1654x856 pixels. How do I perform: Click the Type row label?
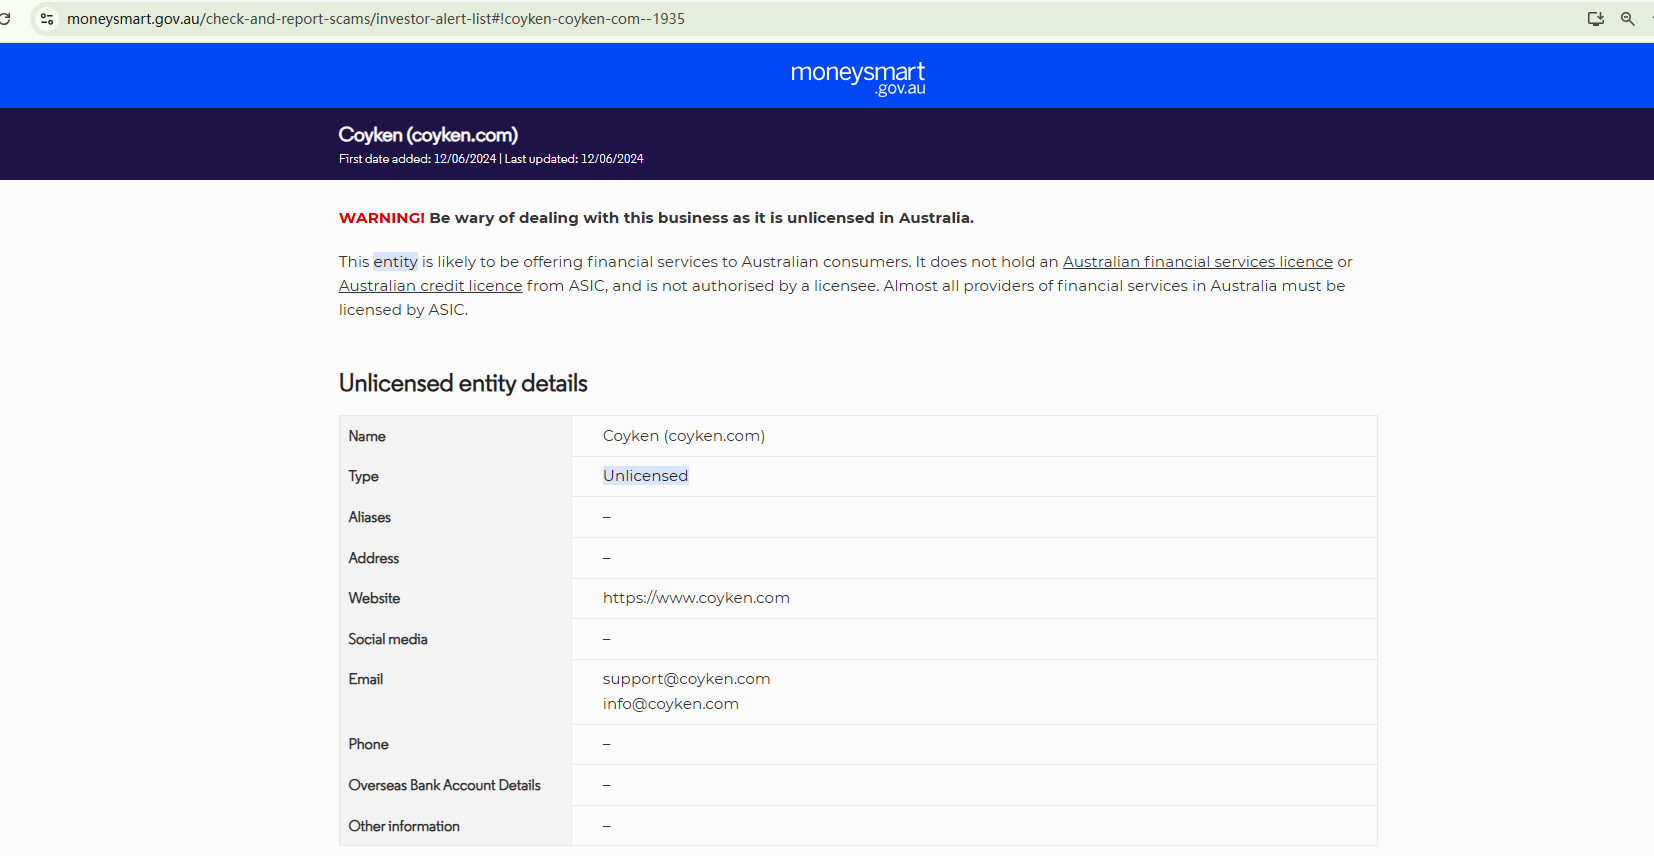click(x=364, y=477)
